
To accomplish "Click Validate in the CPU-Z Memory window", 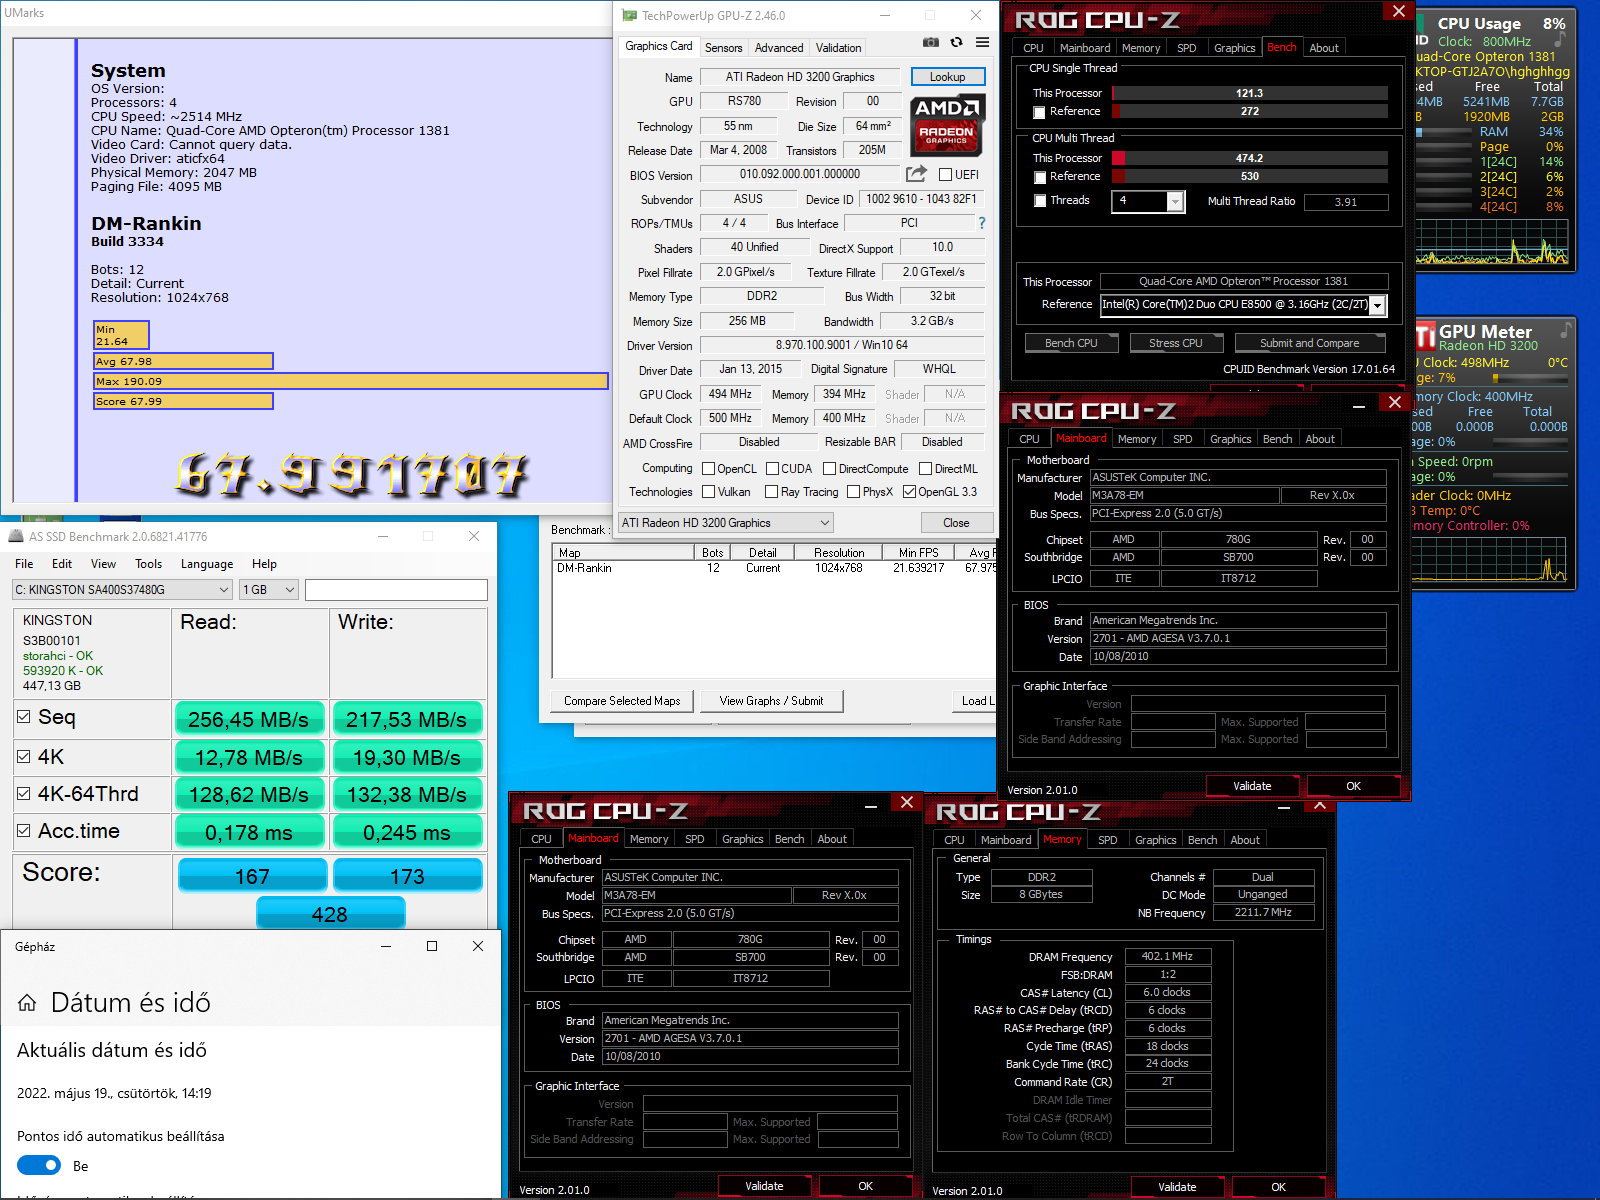I will (x=1177, y=1187).
